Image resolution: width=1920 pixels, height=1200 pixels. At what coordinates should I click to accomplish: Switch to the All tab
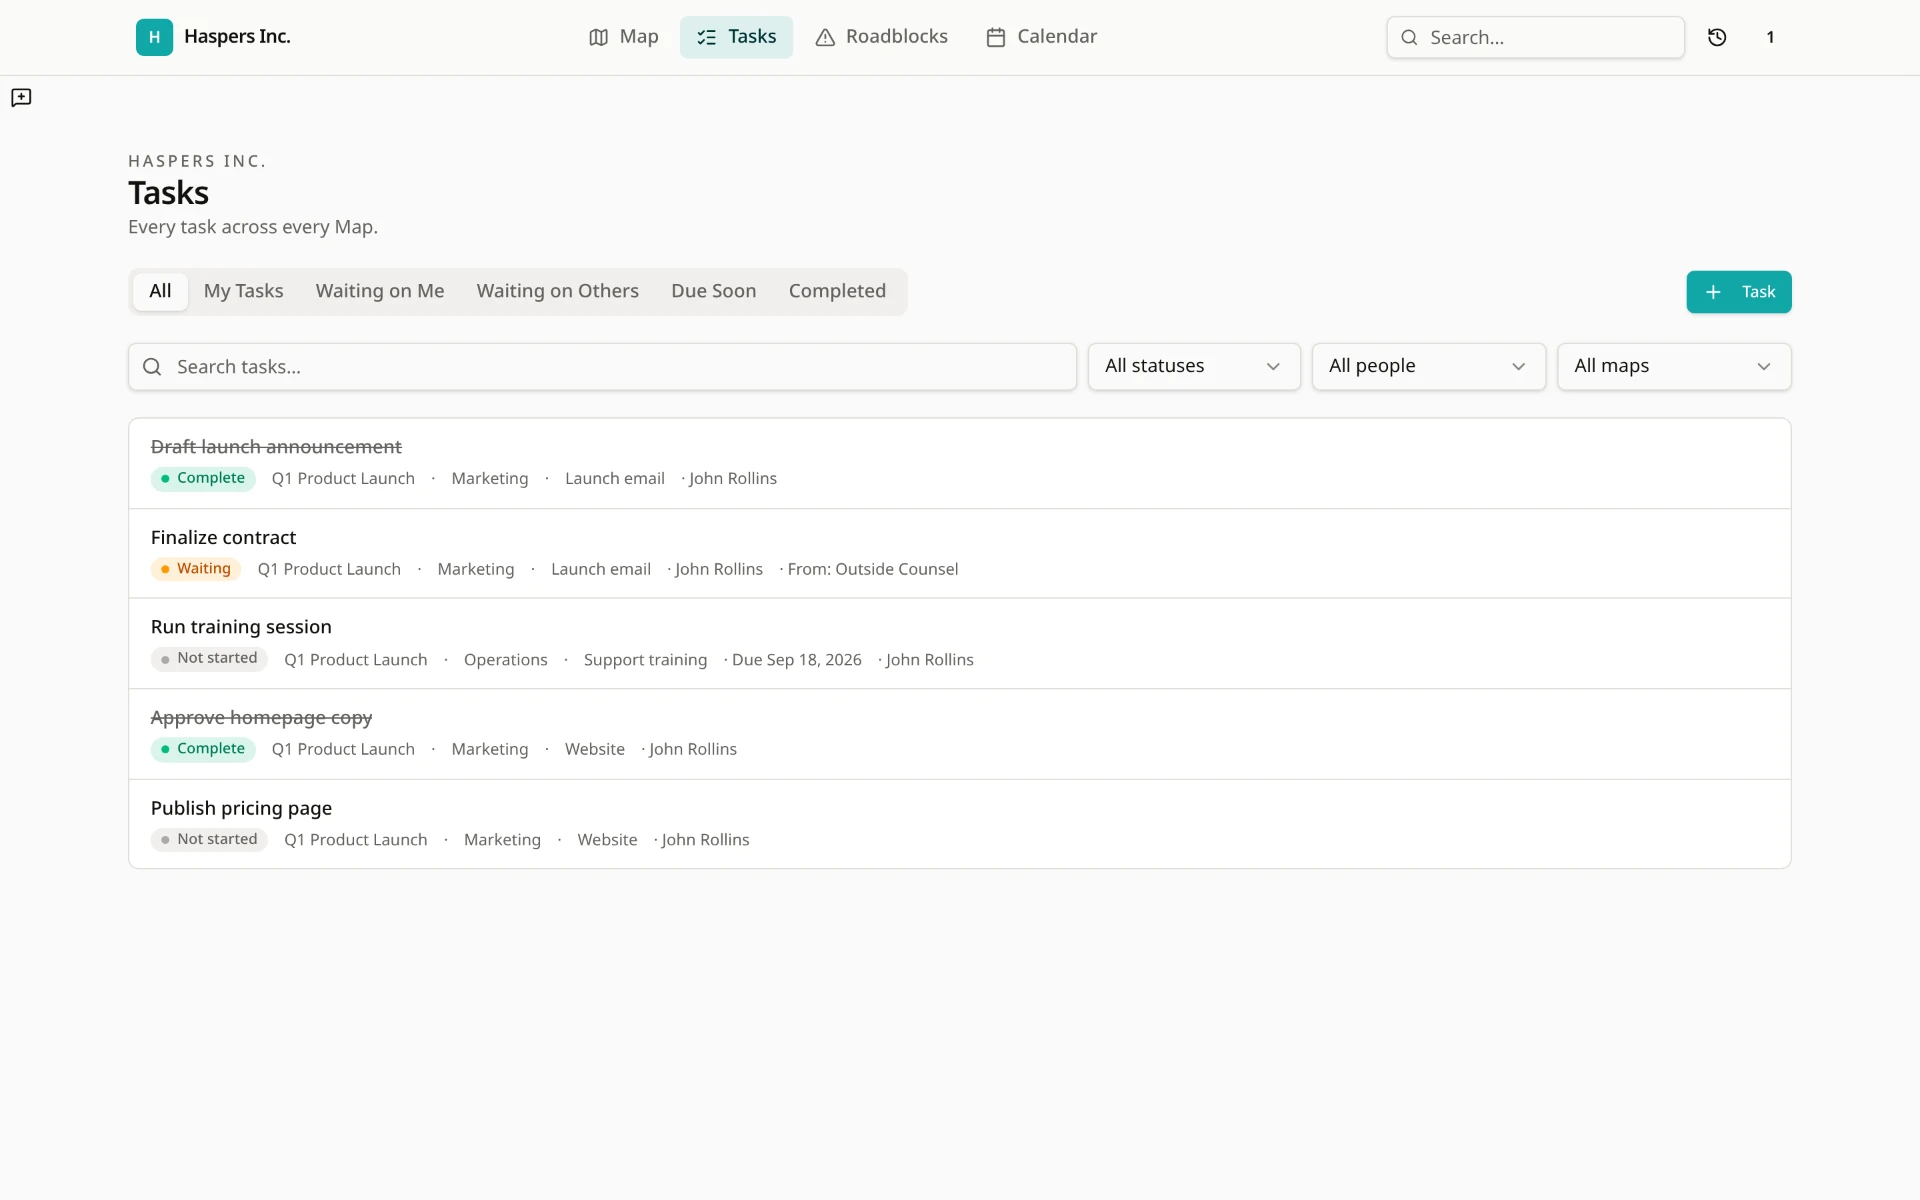point(160,291)
